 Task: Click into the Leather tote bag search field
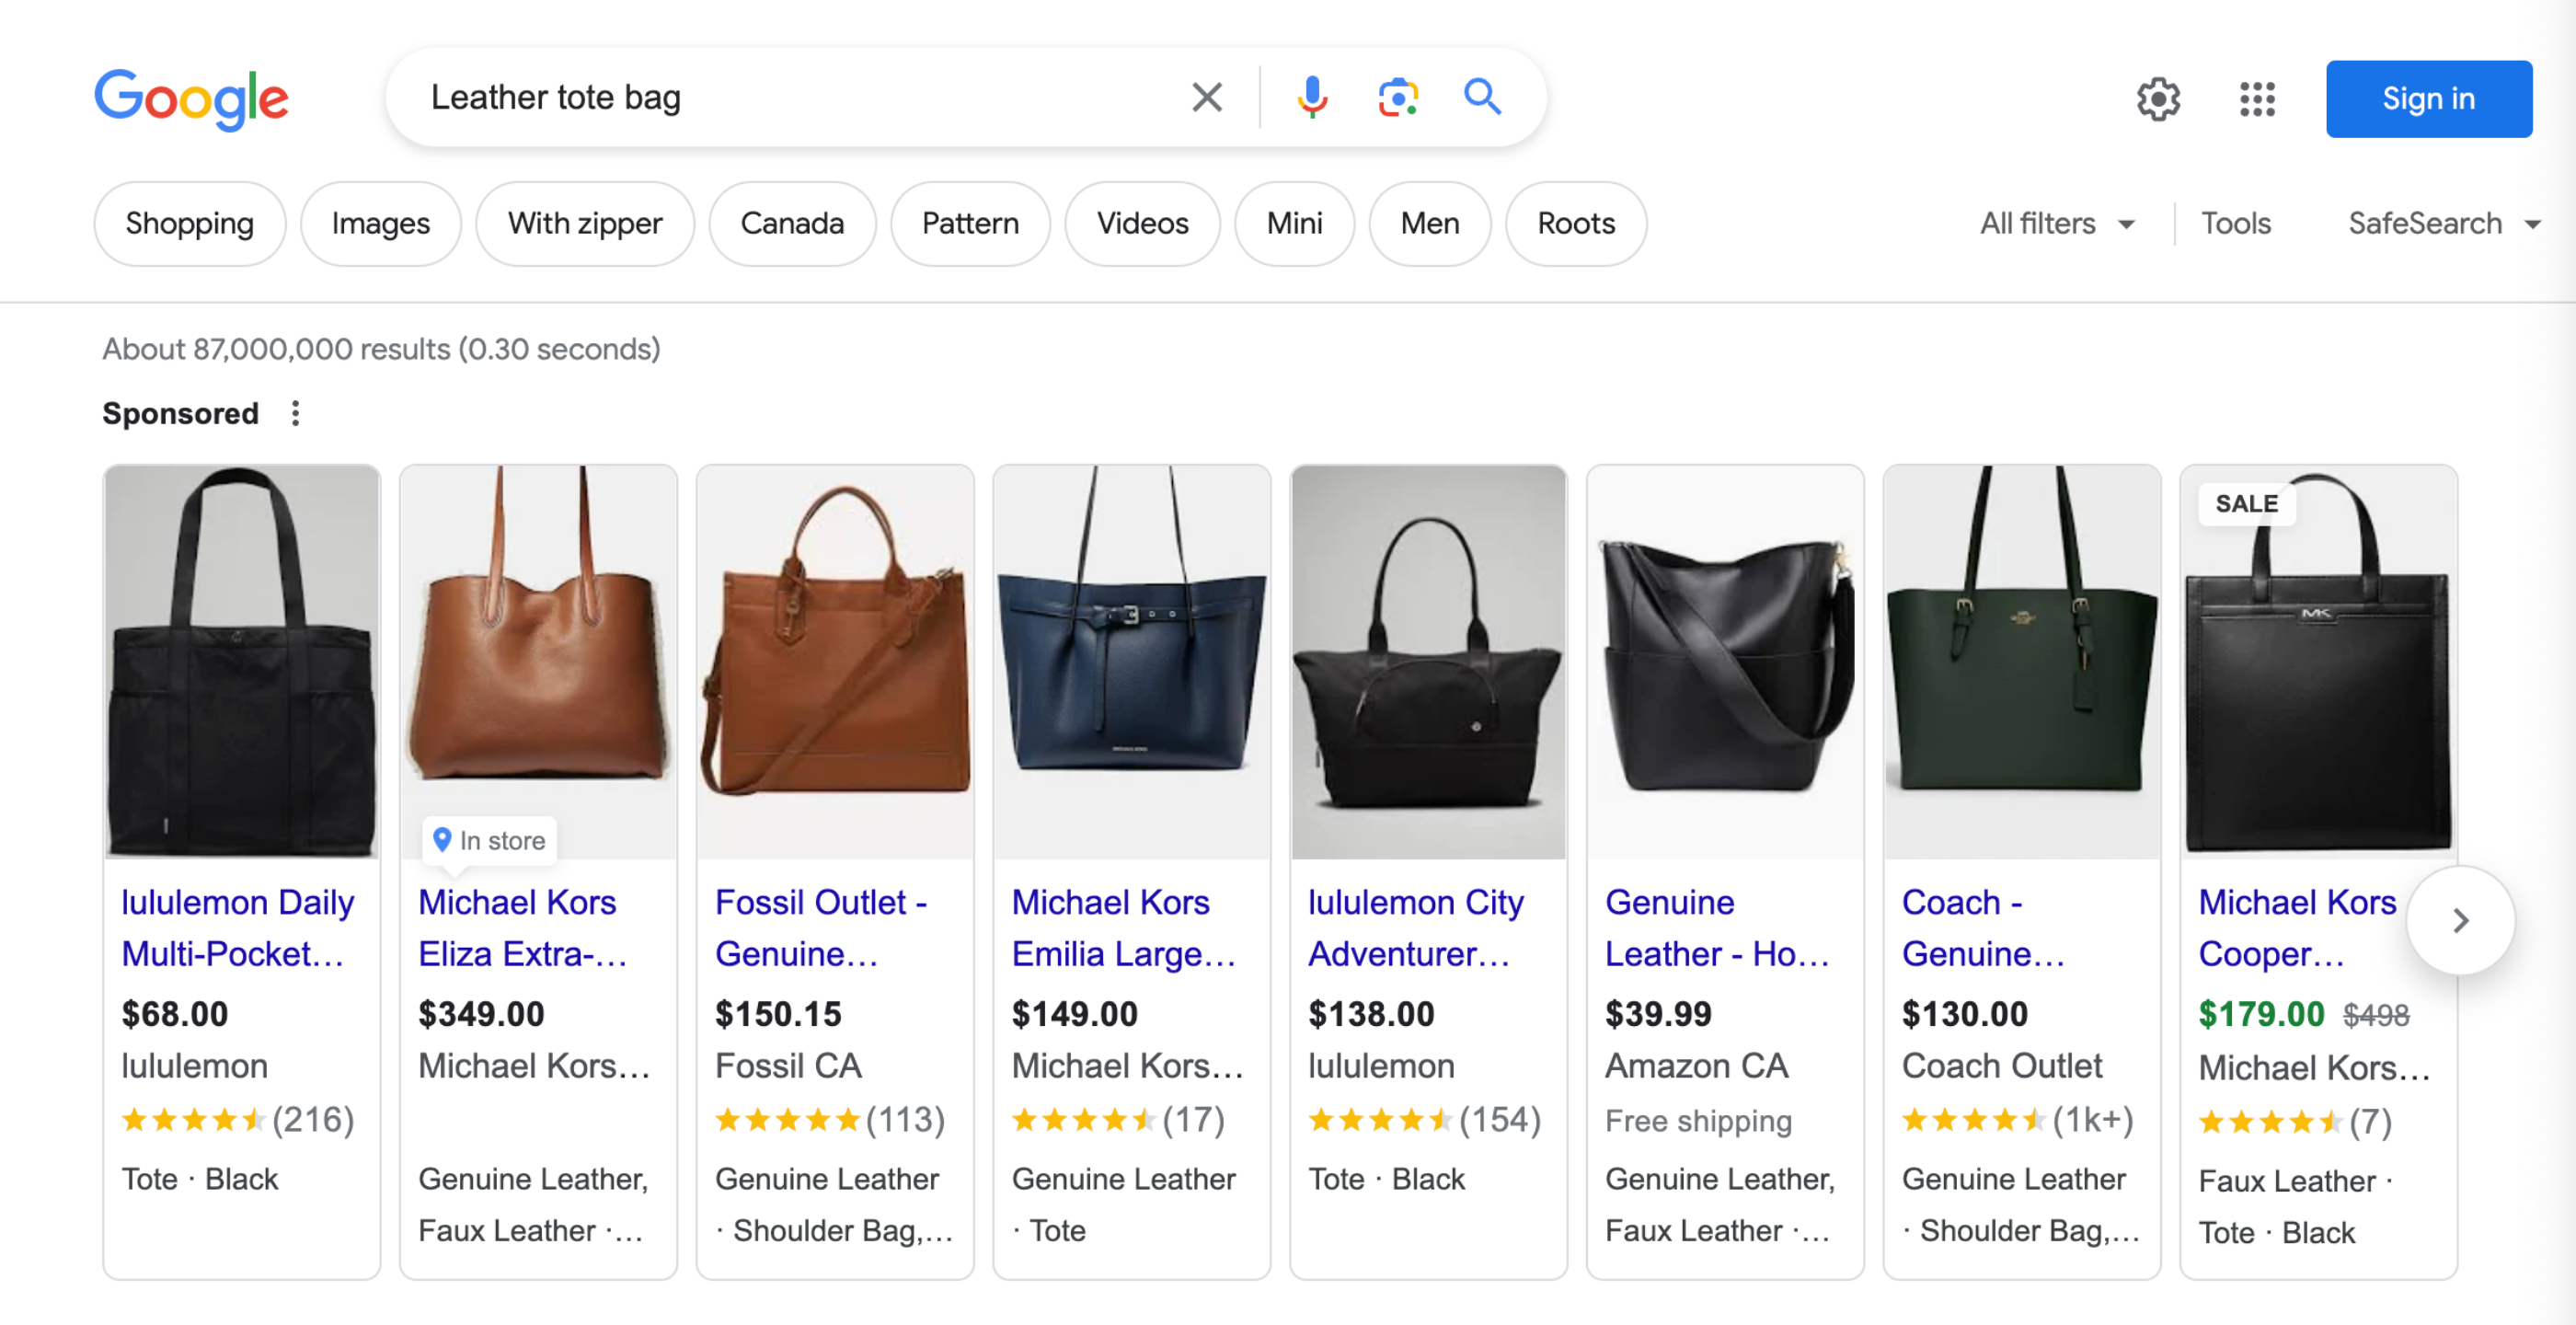tap(790, 97)
